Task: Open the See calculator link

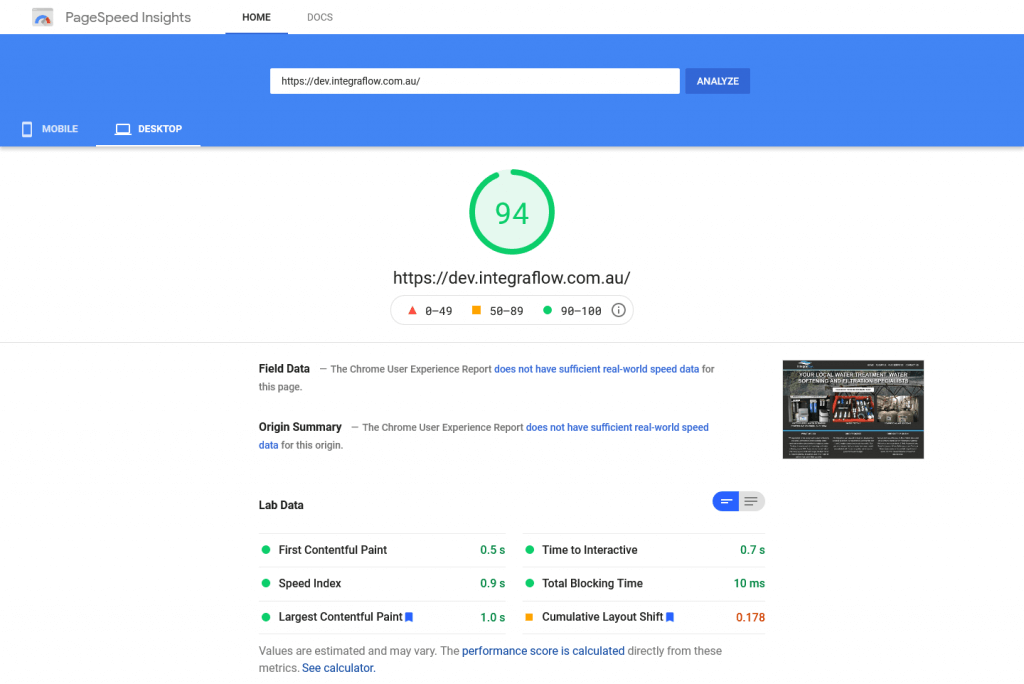Action: click(337, 667)
